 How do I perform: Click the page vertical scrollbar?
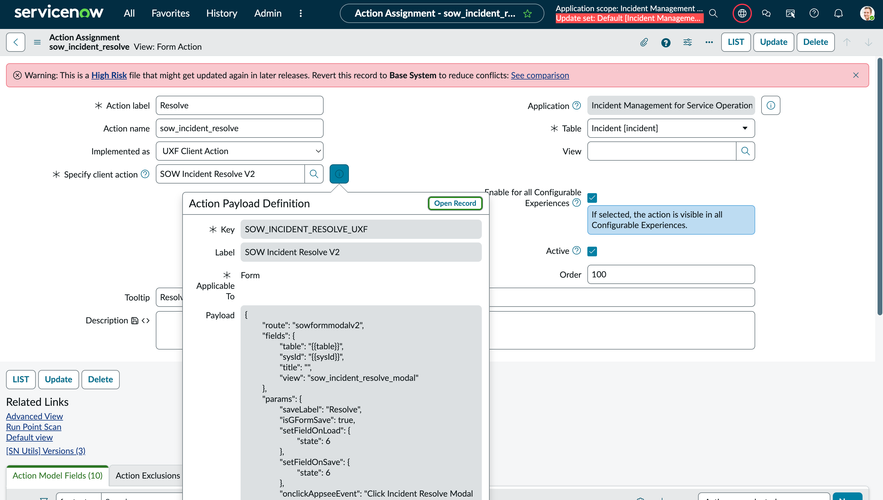(880, 186)
